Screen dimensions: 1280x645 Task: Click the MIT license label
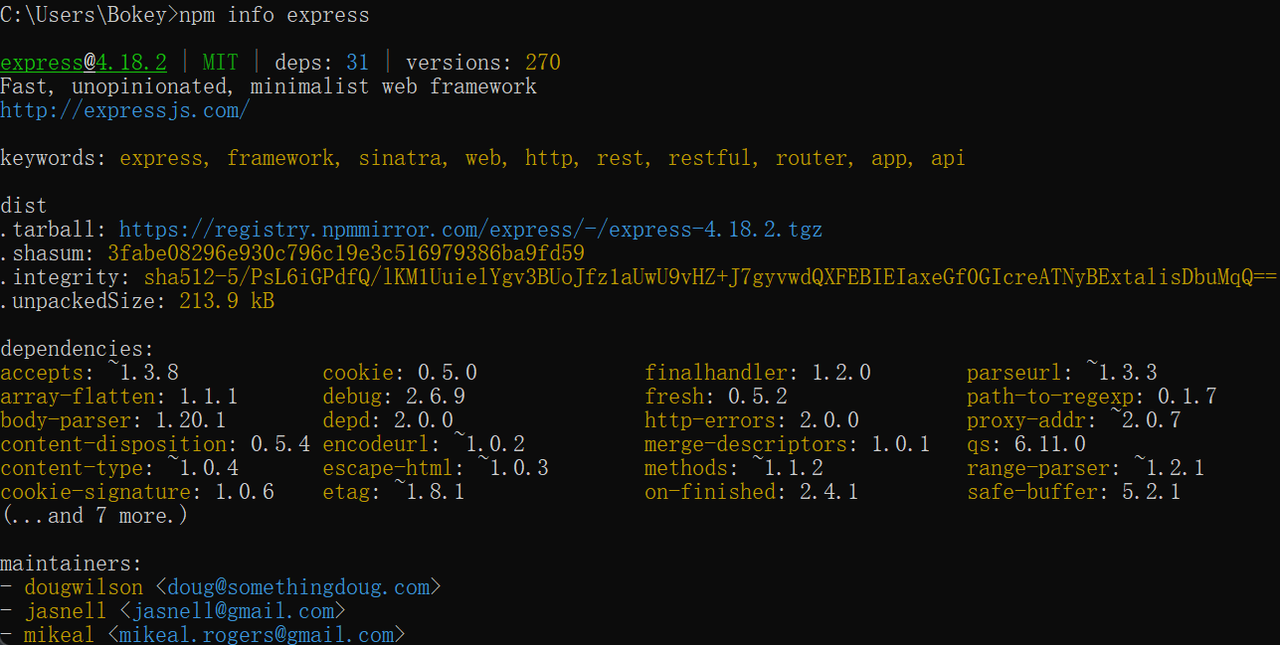point(220,63)
